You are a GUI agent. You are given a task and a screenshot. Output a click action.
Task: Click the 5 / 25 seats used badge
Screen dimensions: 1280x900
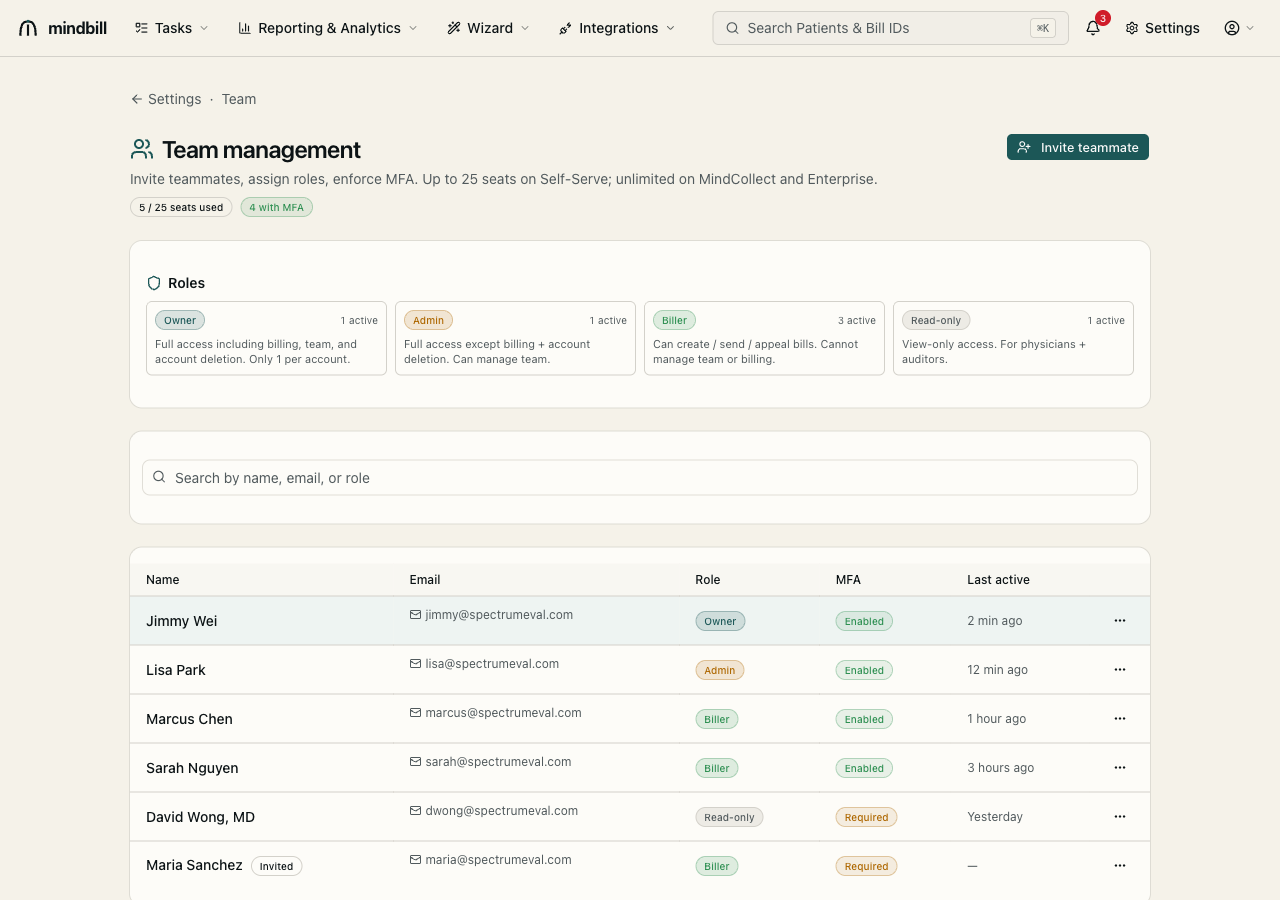[181, 207]
